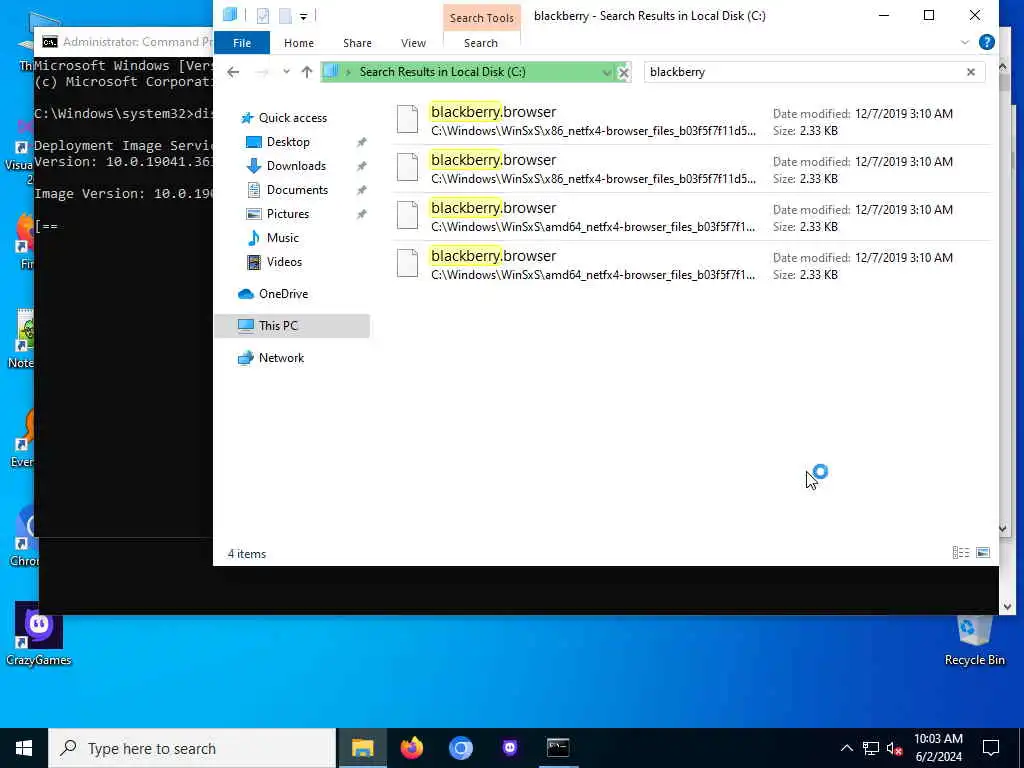Open the File ribbon tab

[242, 43]
